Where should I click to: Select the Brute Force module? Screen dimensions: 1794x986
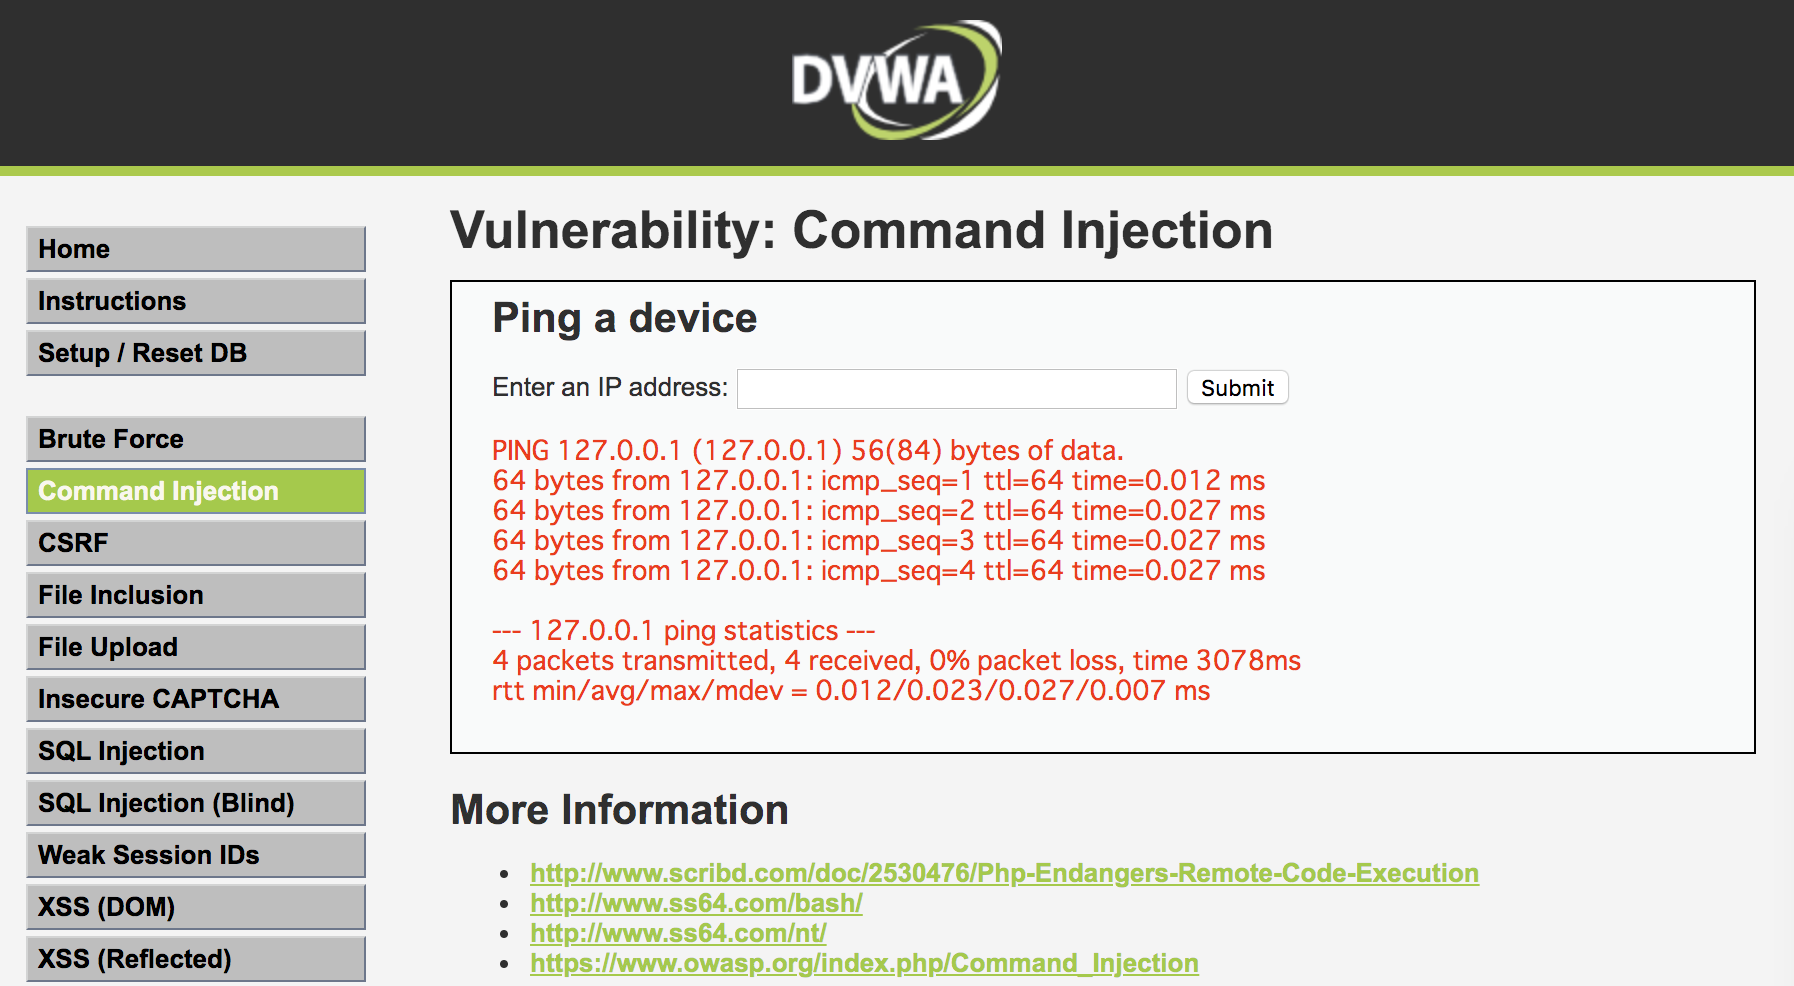click(196, 439)
